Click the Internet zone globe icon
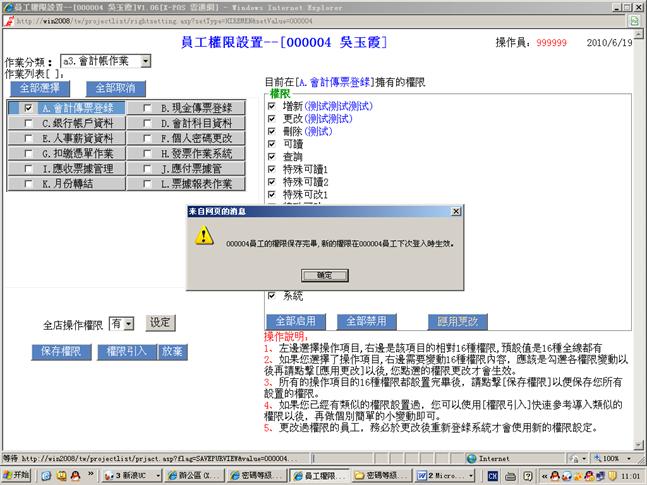The image size is (647, 485). [471, 458]
